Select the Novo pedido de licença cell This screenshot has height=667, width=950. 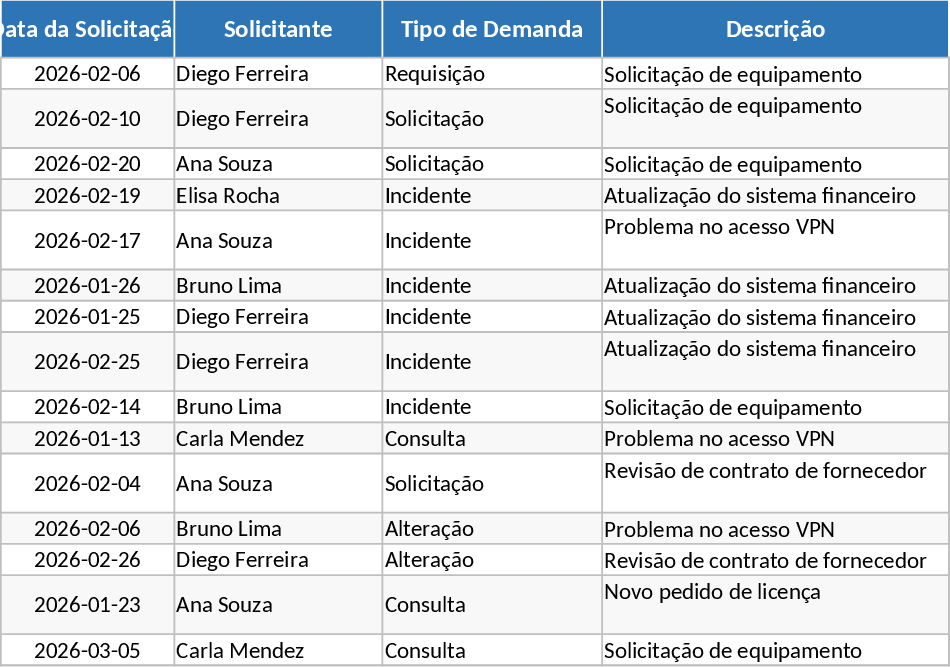712,592
